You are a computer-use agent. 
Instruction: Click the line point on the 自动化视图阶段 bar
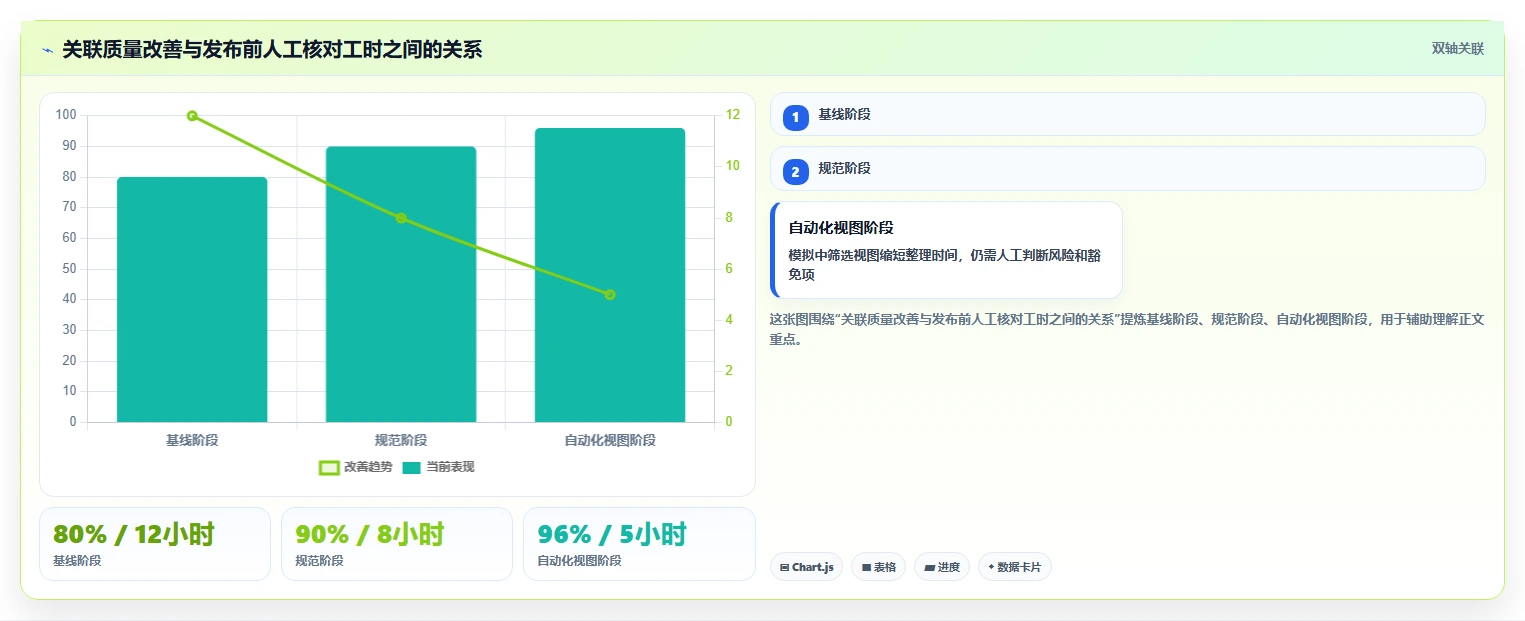click(x=610, y=294)
